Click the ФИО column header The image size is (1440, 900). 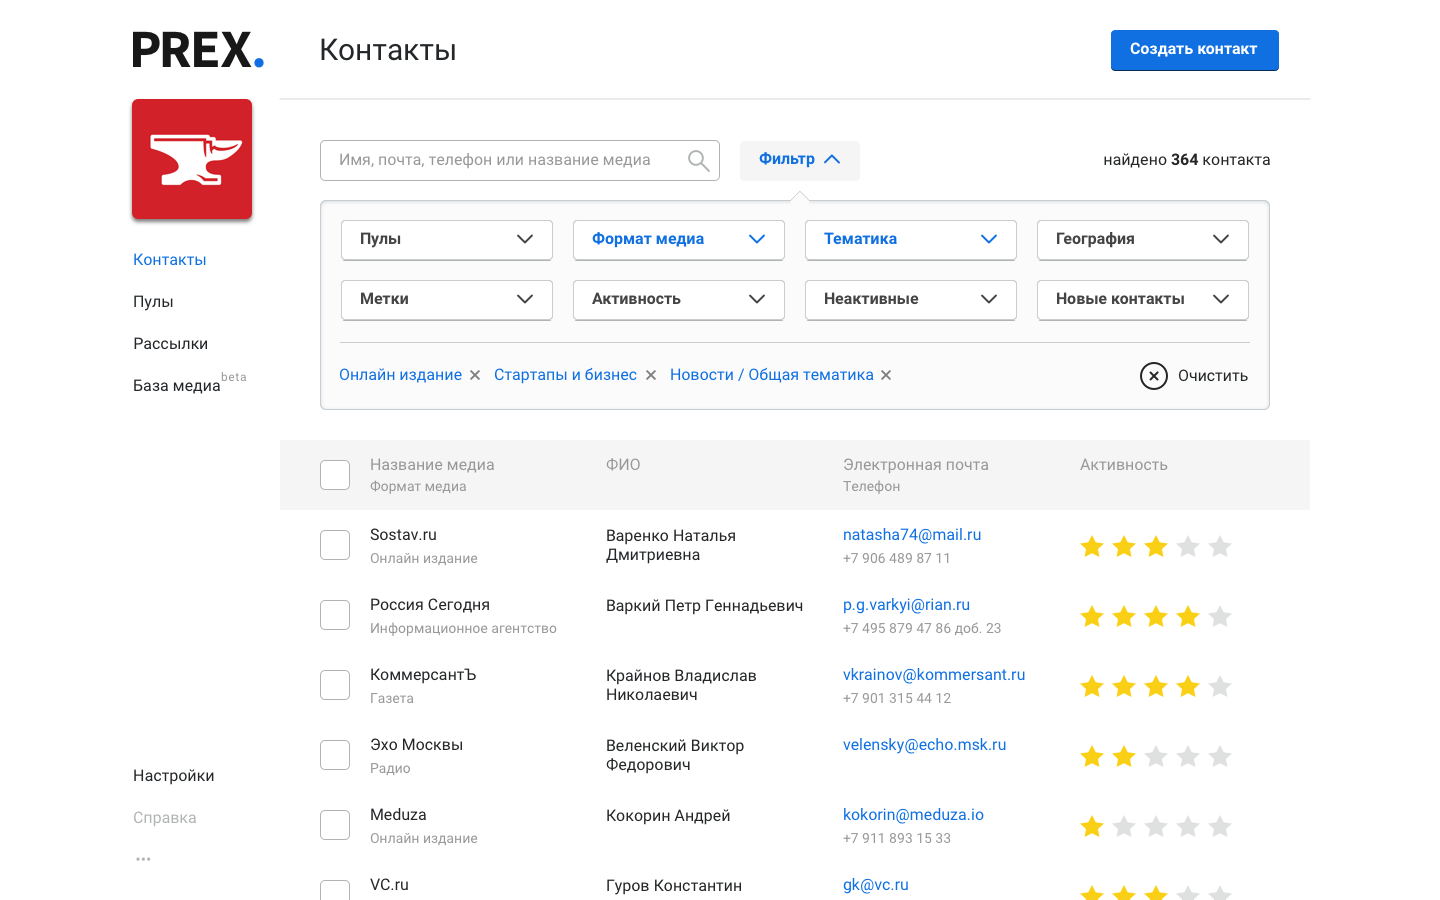click(x=623, y=465)
